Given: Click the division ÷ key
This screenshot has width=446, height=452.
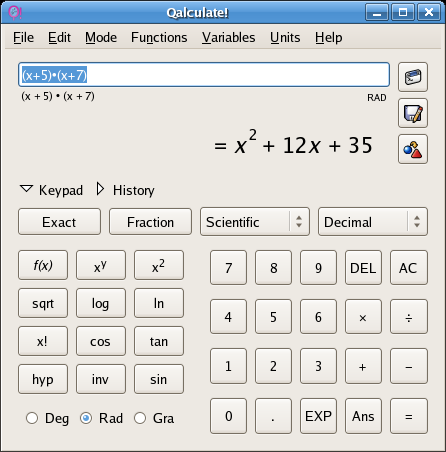Looking at the screenshot, I should click(x=409, y=317).
